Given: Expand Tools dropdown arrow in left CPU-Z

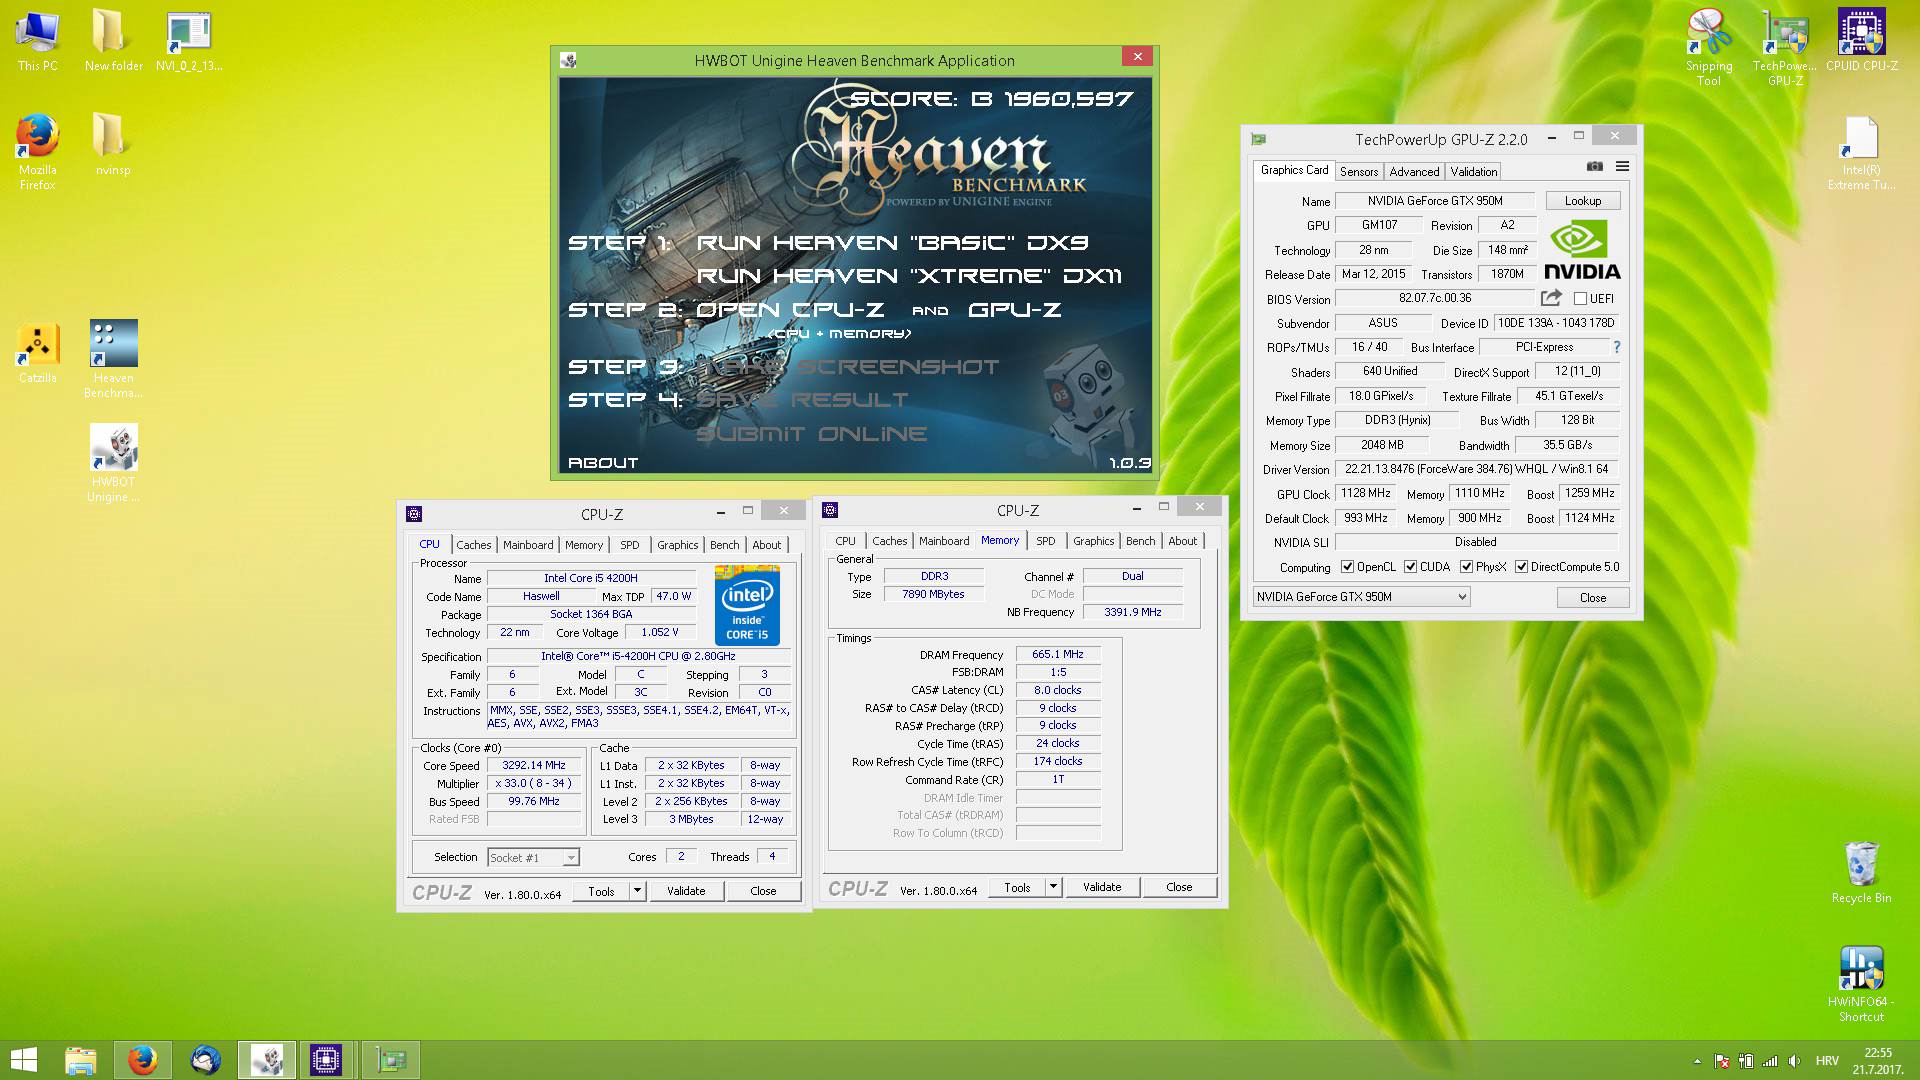Looking at the screenshot, I should (638, 890).
